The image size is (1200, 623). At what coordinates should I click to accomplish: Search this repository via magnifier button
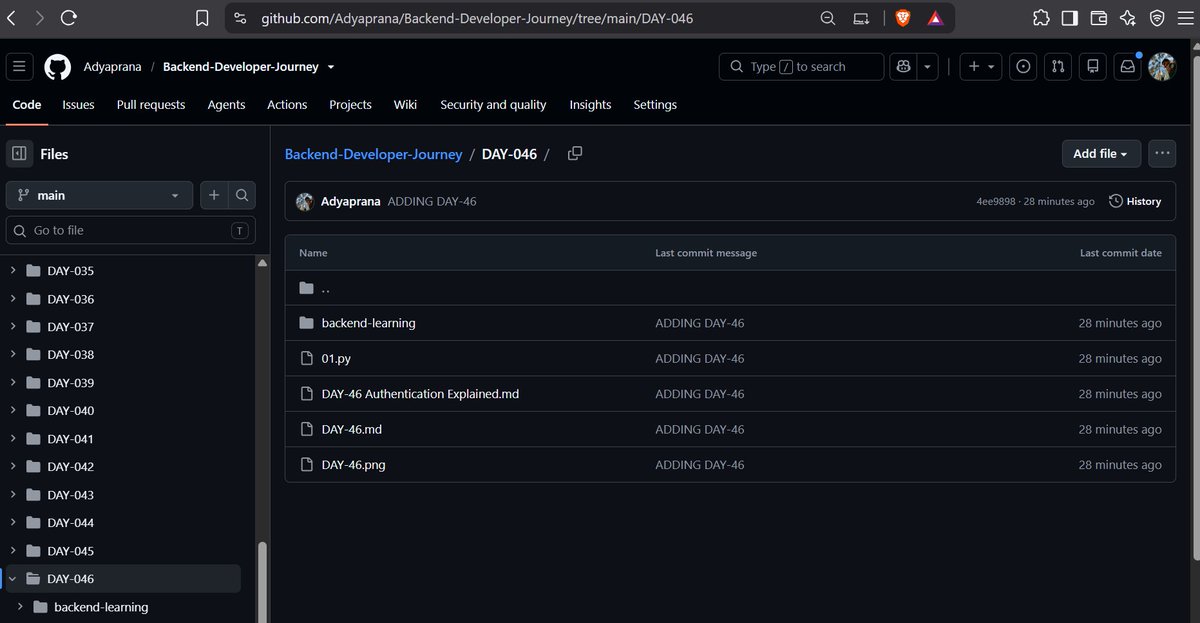pos(242,196)
